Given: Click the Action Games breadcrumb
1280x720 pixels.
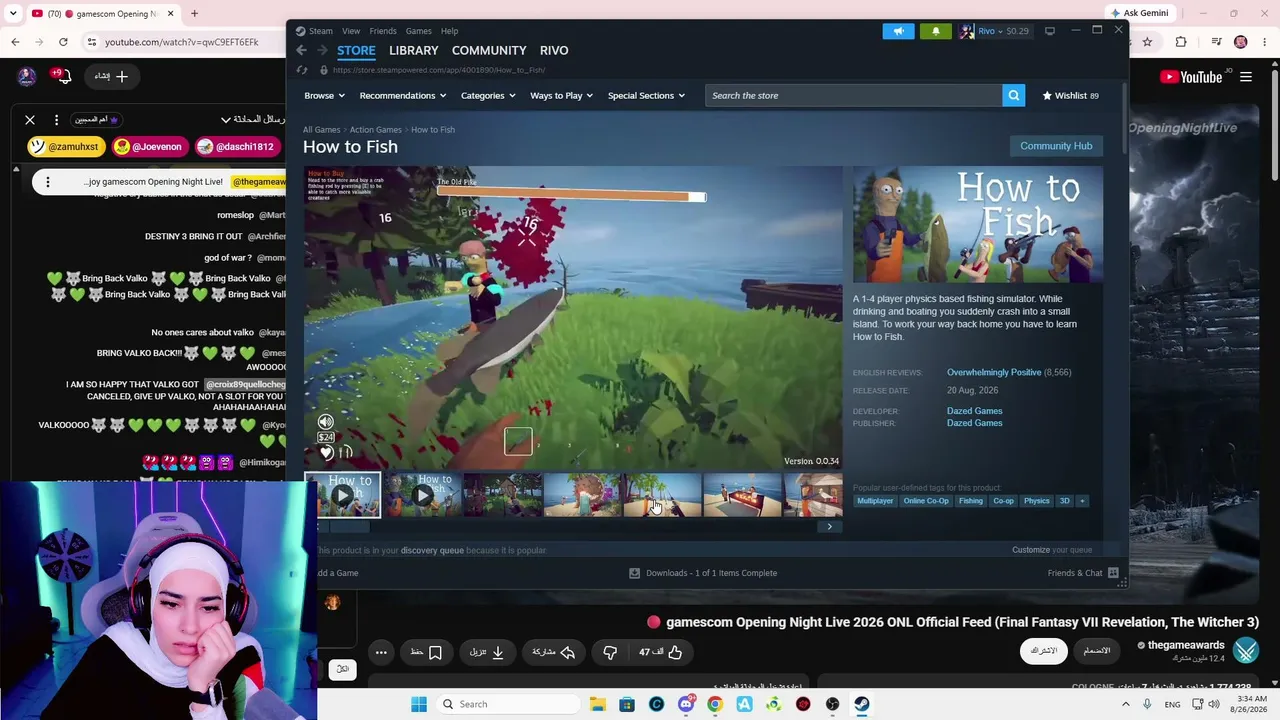Looking at the screenshot, I should pos(375,130).
